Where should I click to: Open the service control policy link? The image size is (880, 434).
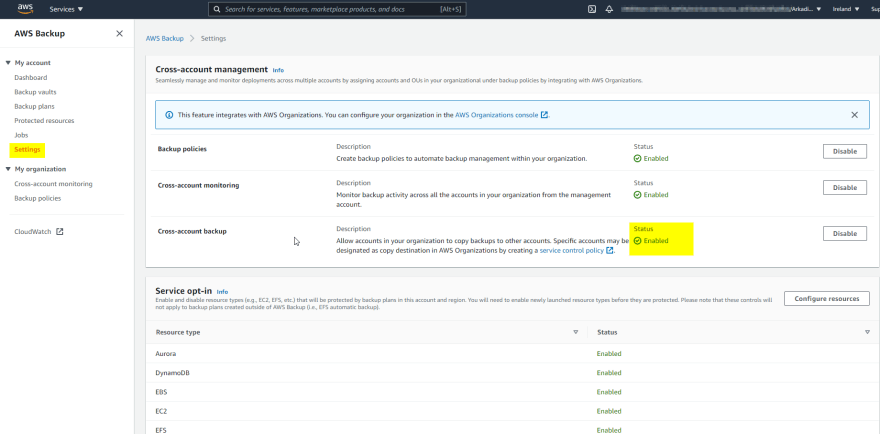576,250
